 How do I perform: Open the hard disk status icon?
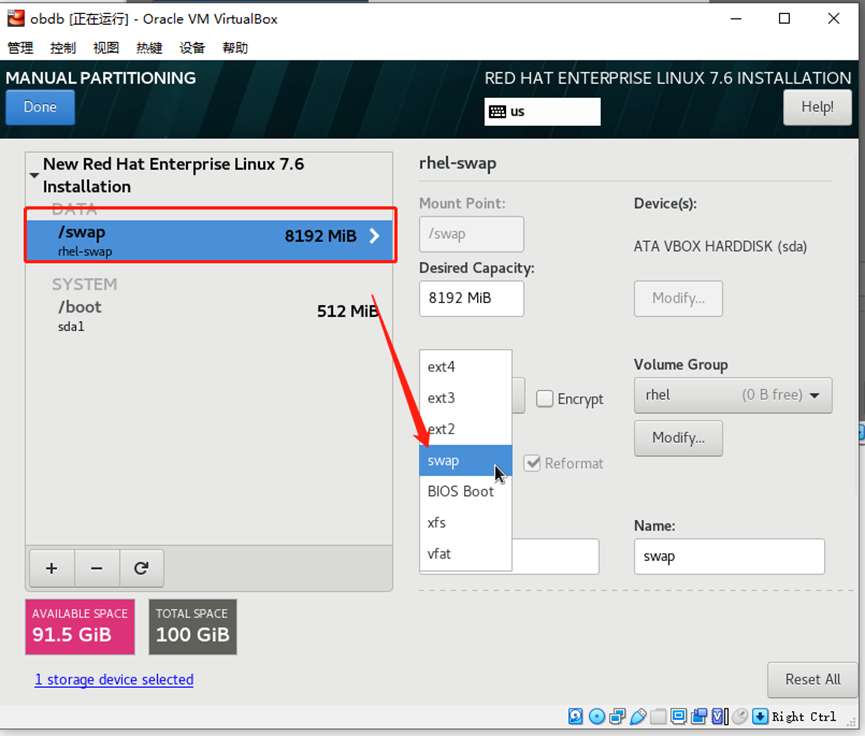point(575,716)
